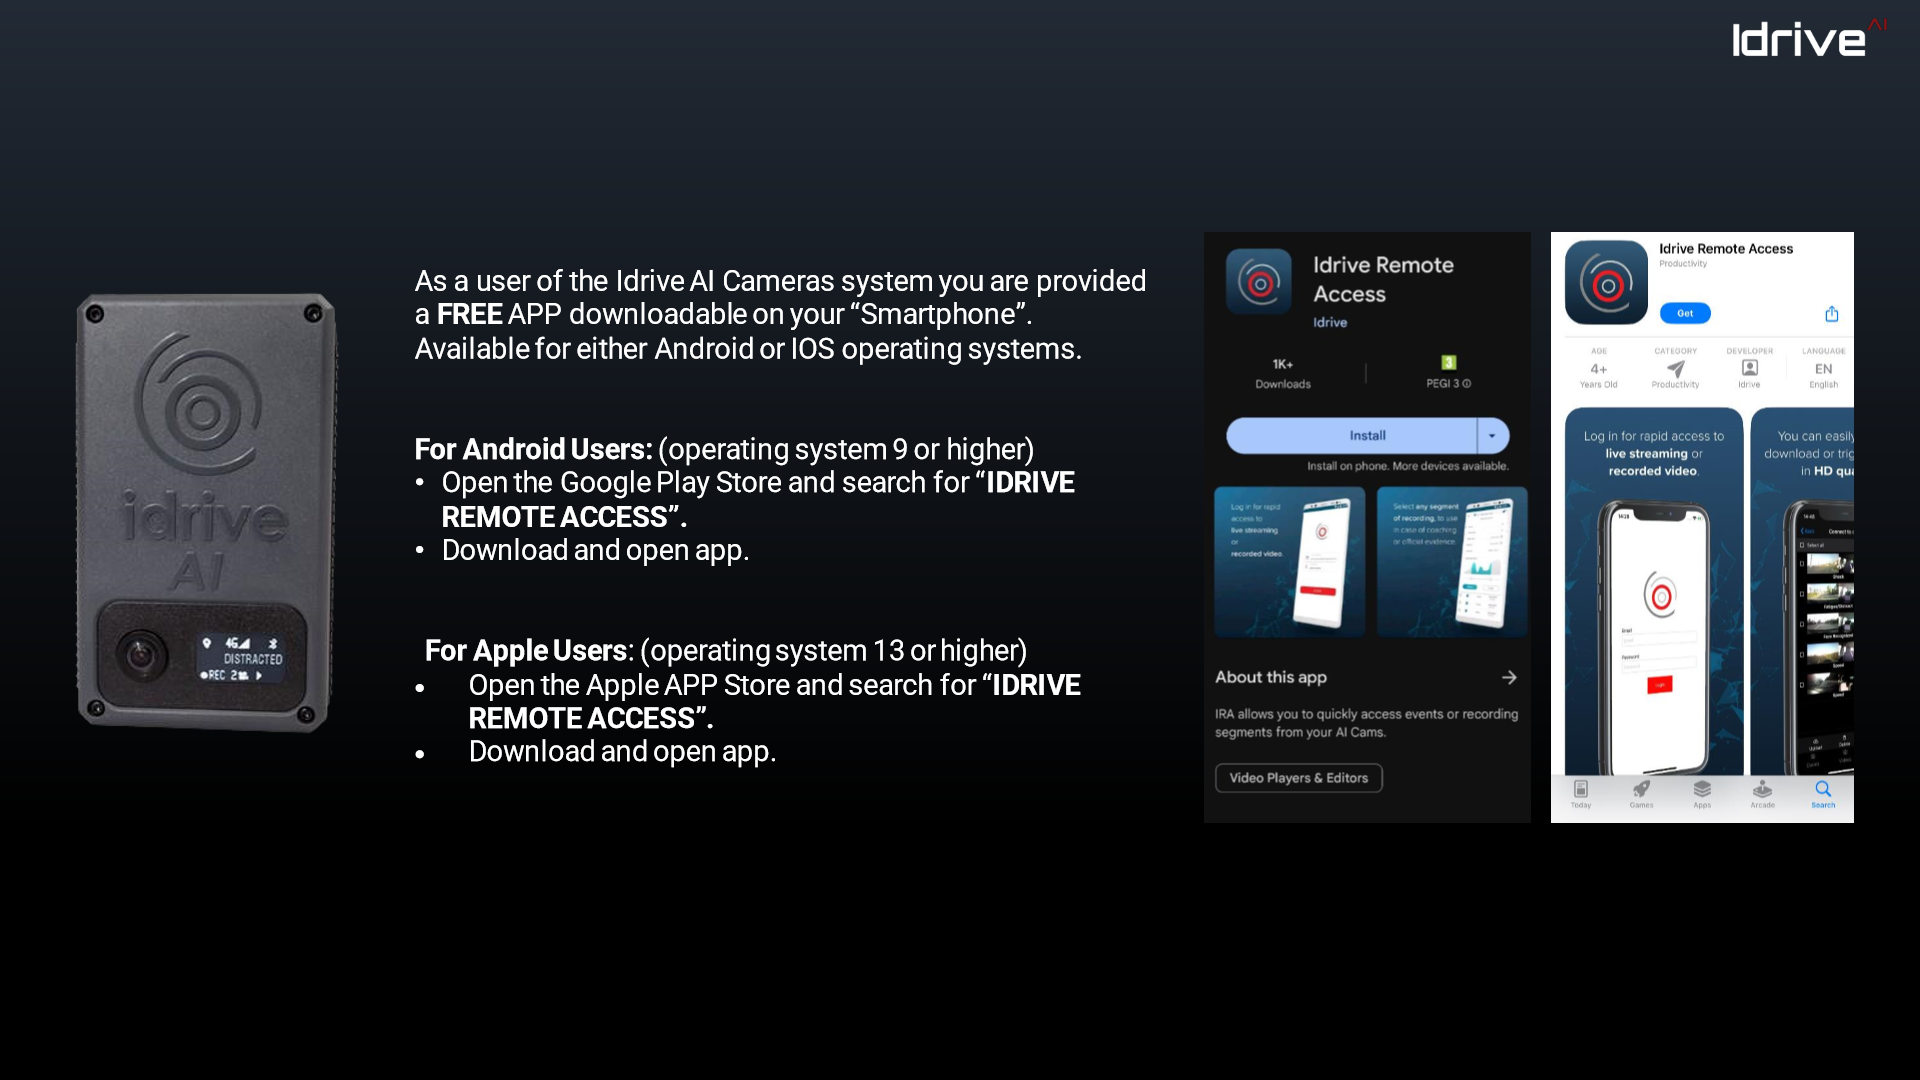
Task: Click the blue Get button
Action: [x=1685, y=313]
